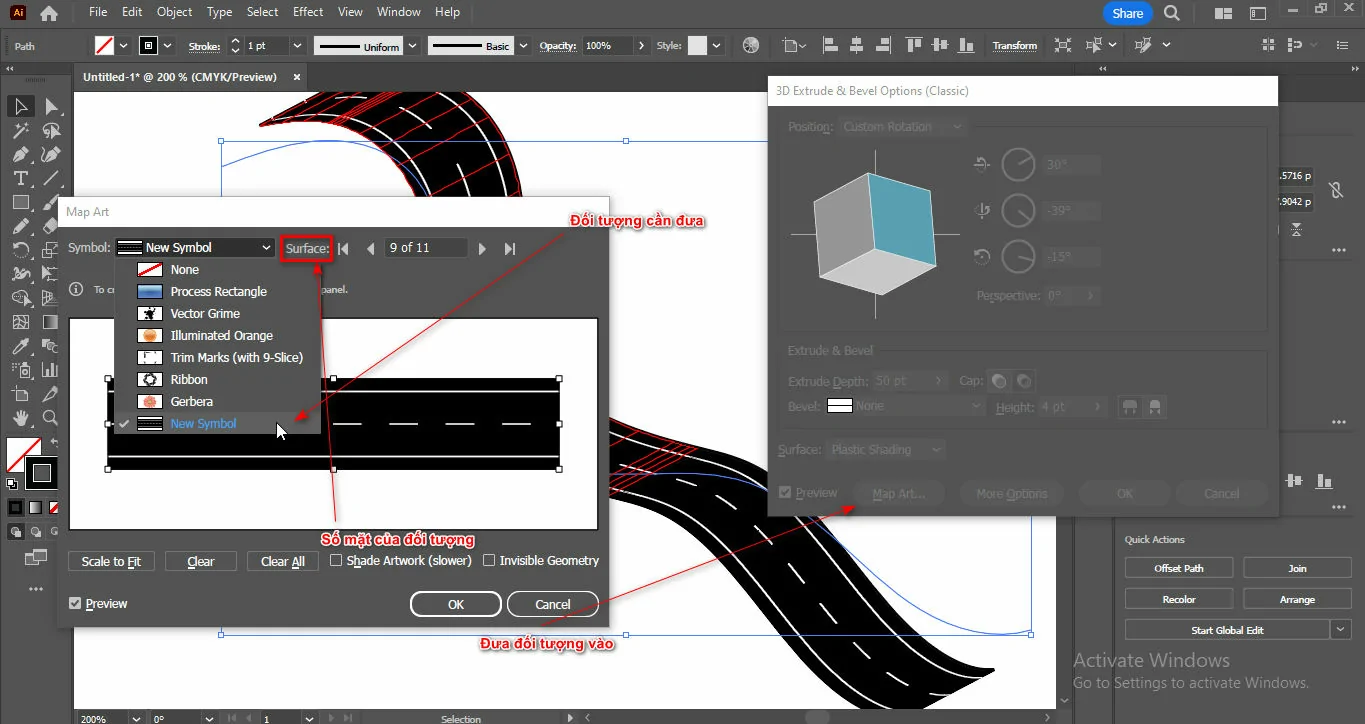Expand the Opacity 100% dropdown
Screen dimensions: 1365x724
coord(639,46)
